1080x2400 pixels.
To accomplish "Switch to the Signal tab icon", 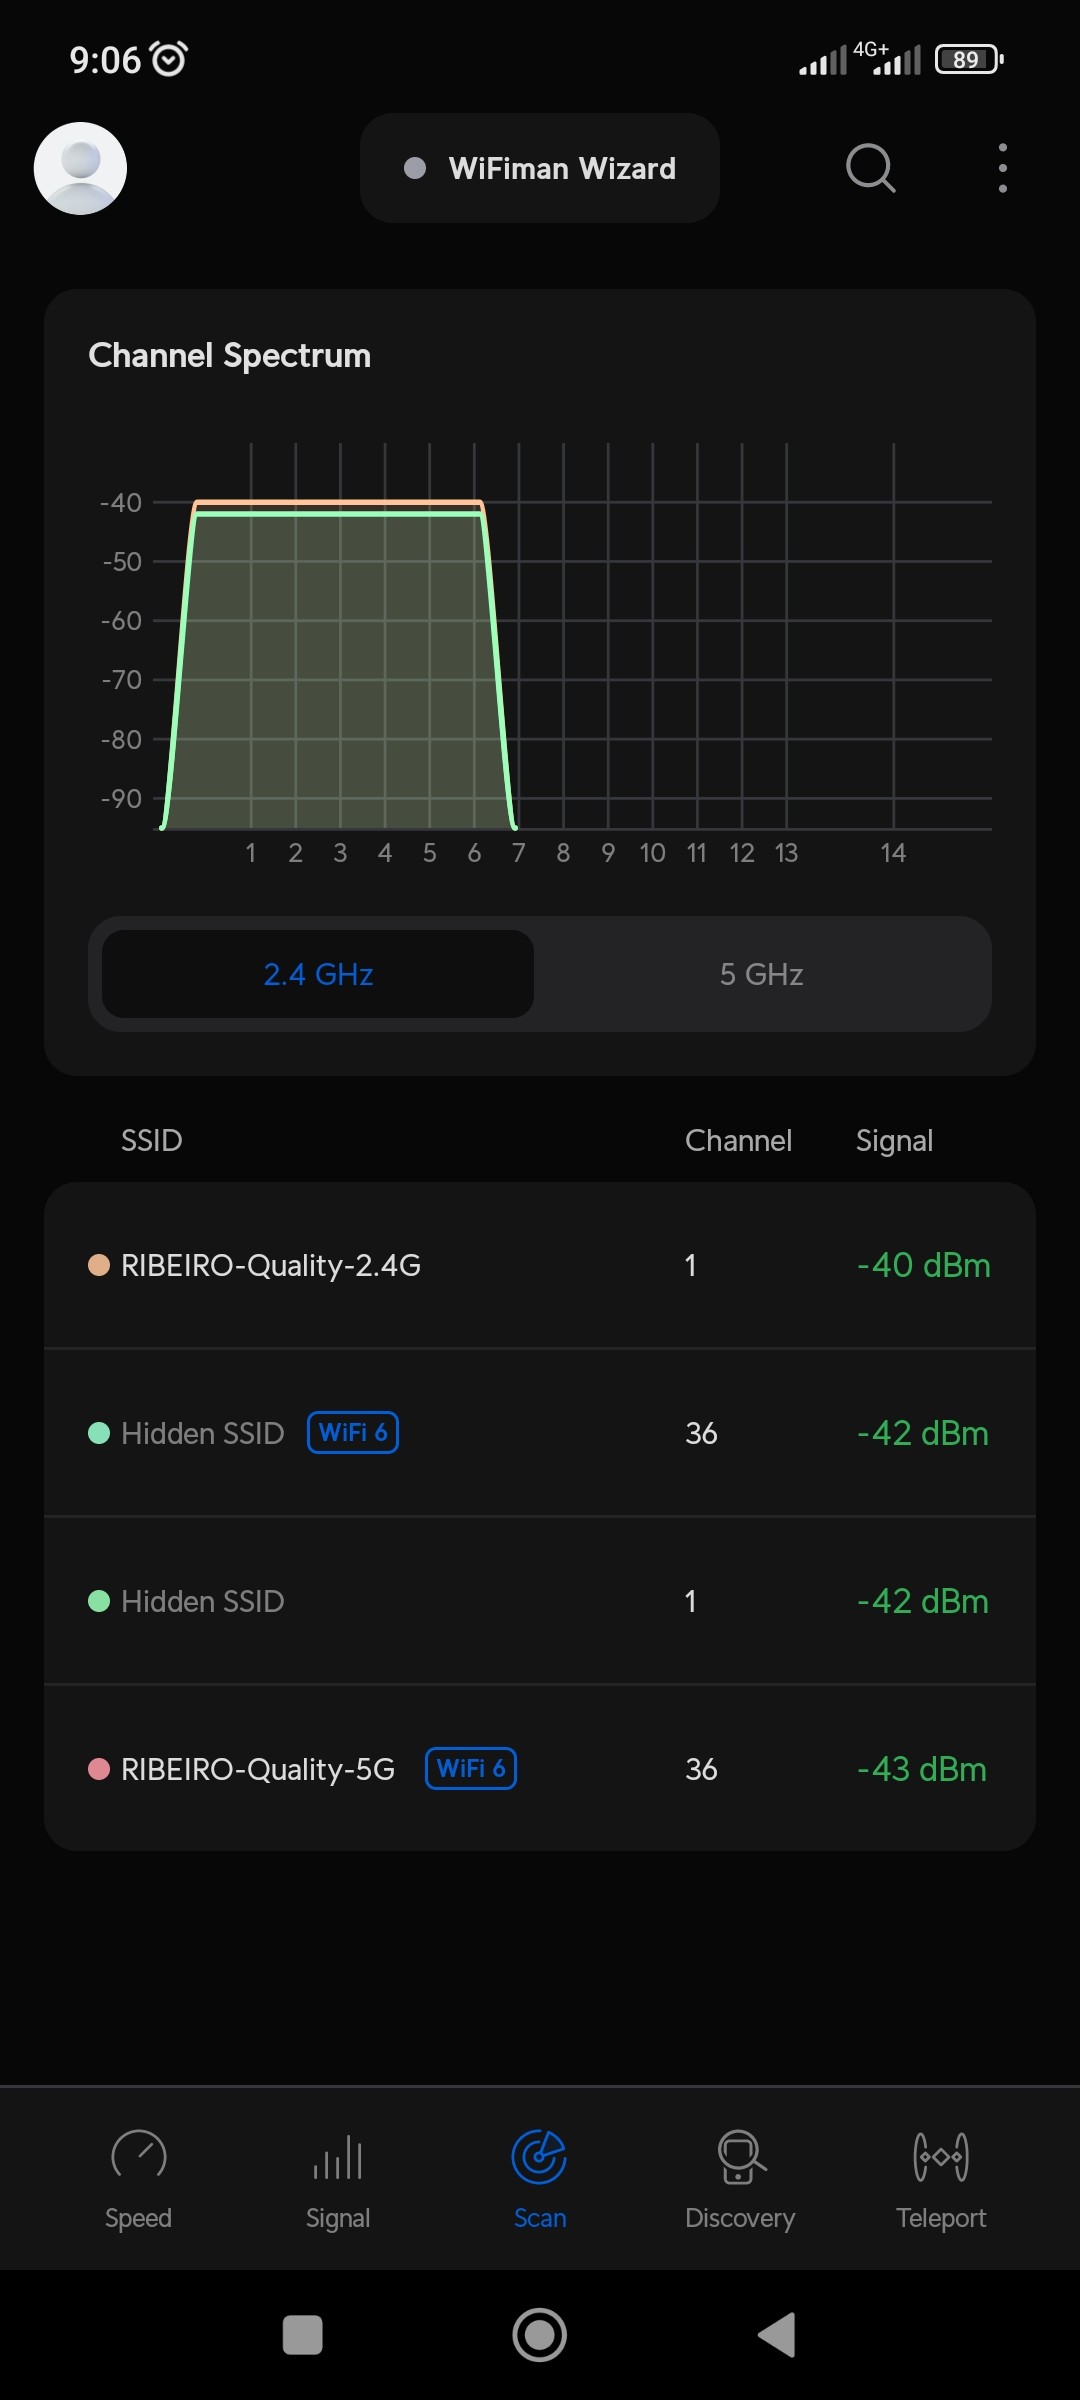I will [x=338, y=2155].
